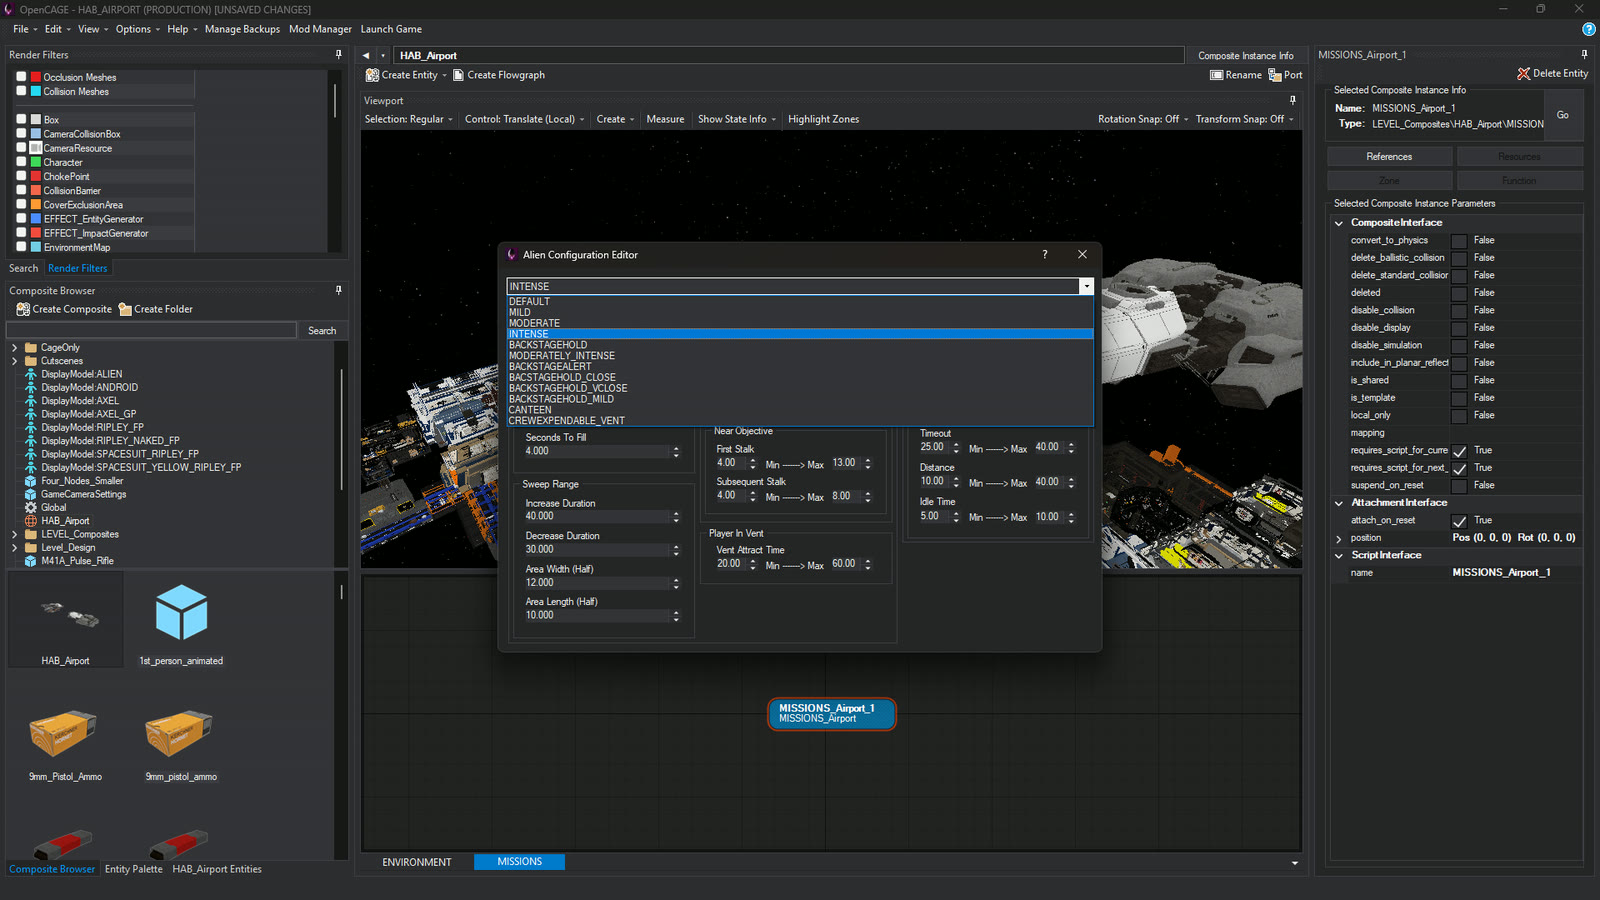1600x900 pixels.
Task: Close the INTENSE combo box dropdown
Action: (x=1086, y=287)
